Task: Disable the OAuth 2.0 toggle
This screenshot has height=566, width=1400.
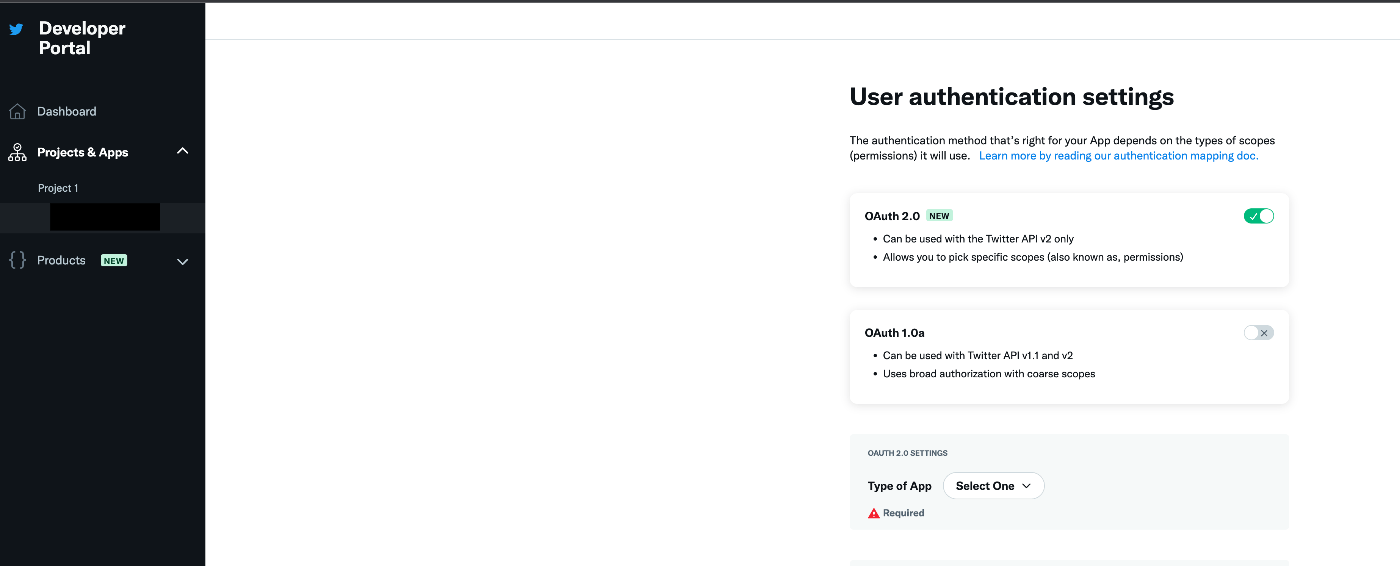Action: [x=1259, y=216]
